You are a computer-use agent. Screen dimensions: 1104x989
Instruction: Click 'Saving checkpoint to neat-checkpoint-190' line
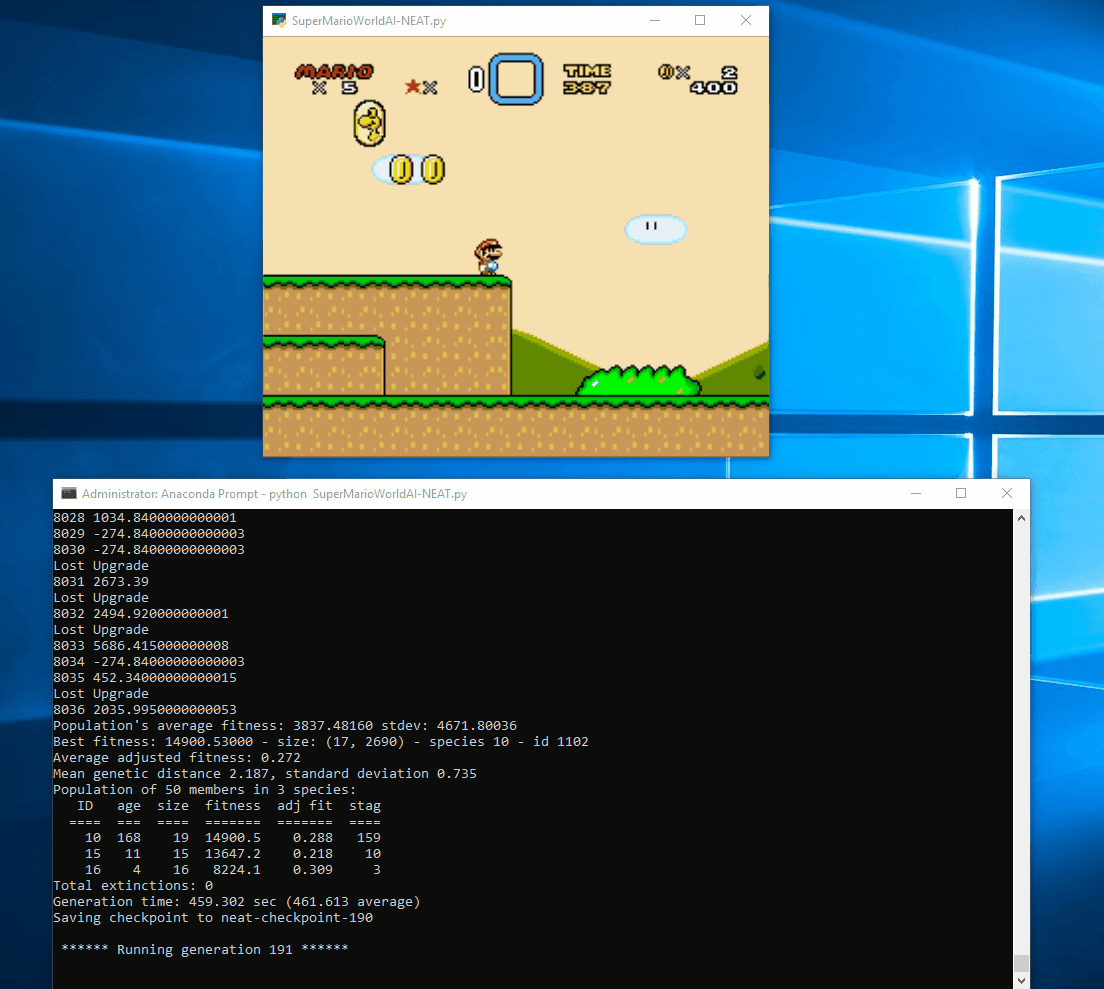coord(213,918)
